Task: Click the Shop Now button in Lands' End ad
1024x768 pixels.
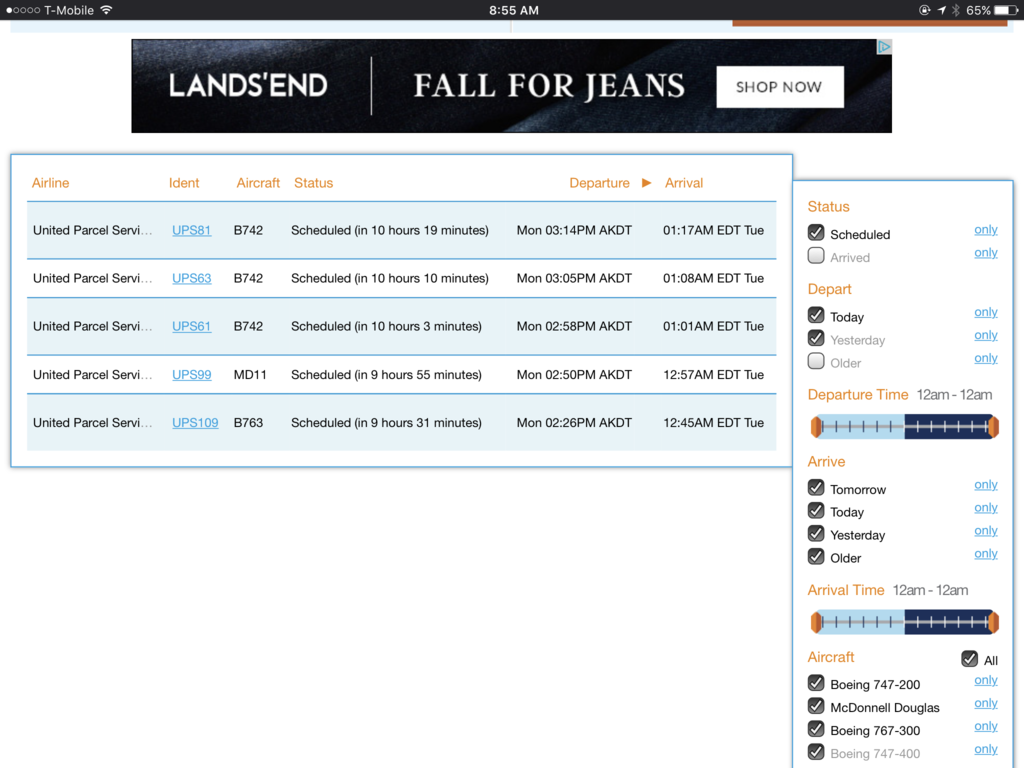Action: (x=779, y=87)
